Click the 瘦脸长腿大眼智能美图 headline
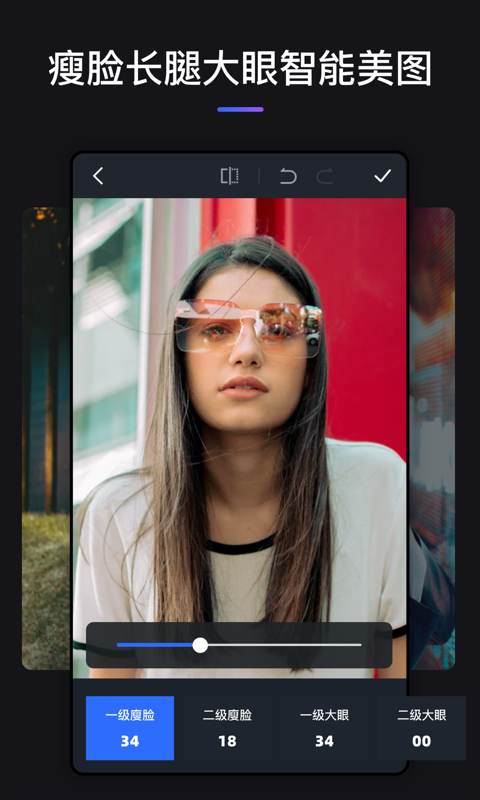This screenshot has height=800, width=480. [240, 68]
